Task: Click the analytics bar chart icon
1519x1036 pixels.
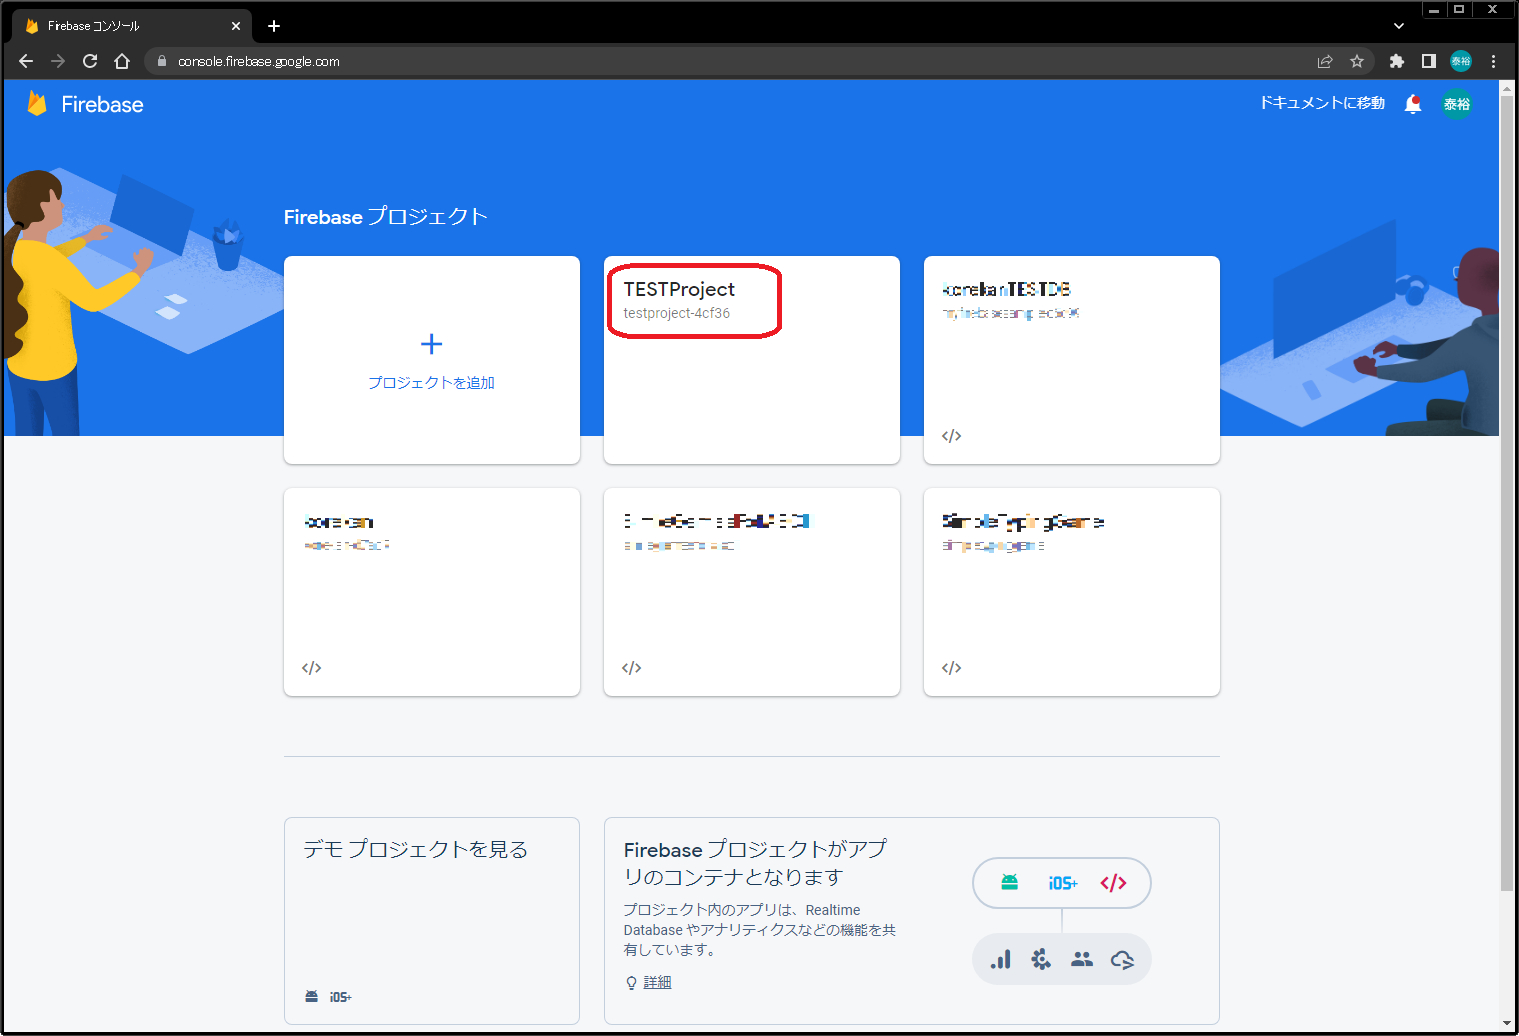Action: click(x=1001, y=959)
